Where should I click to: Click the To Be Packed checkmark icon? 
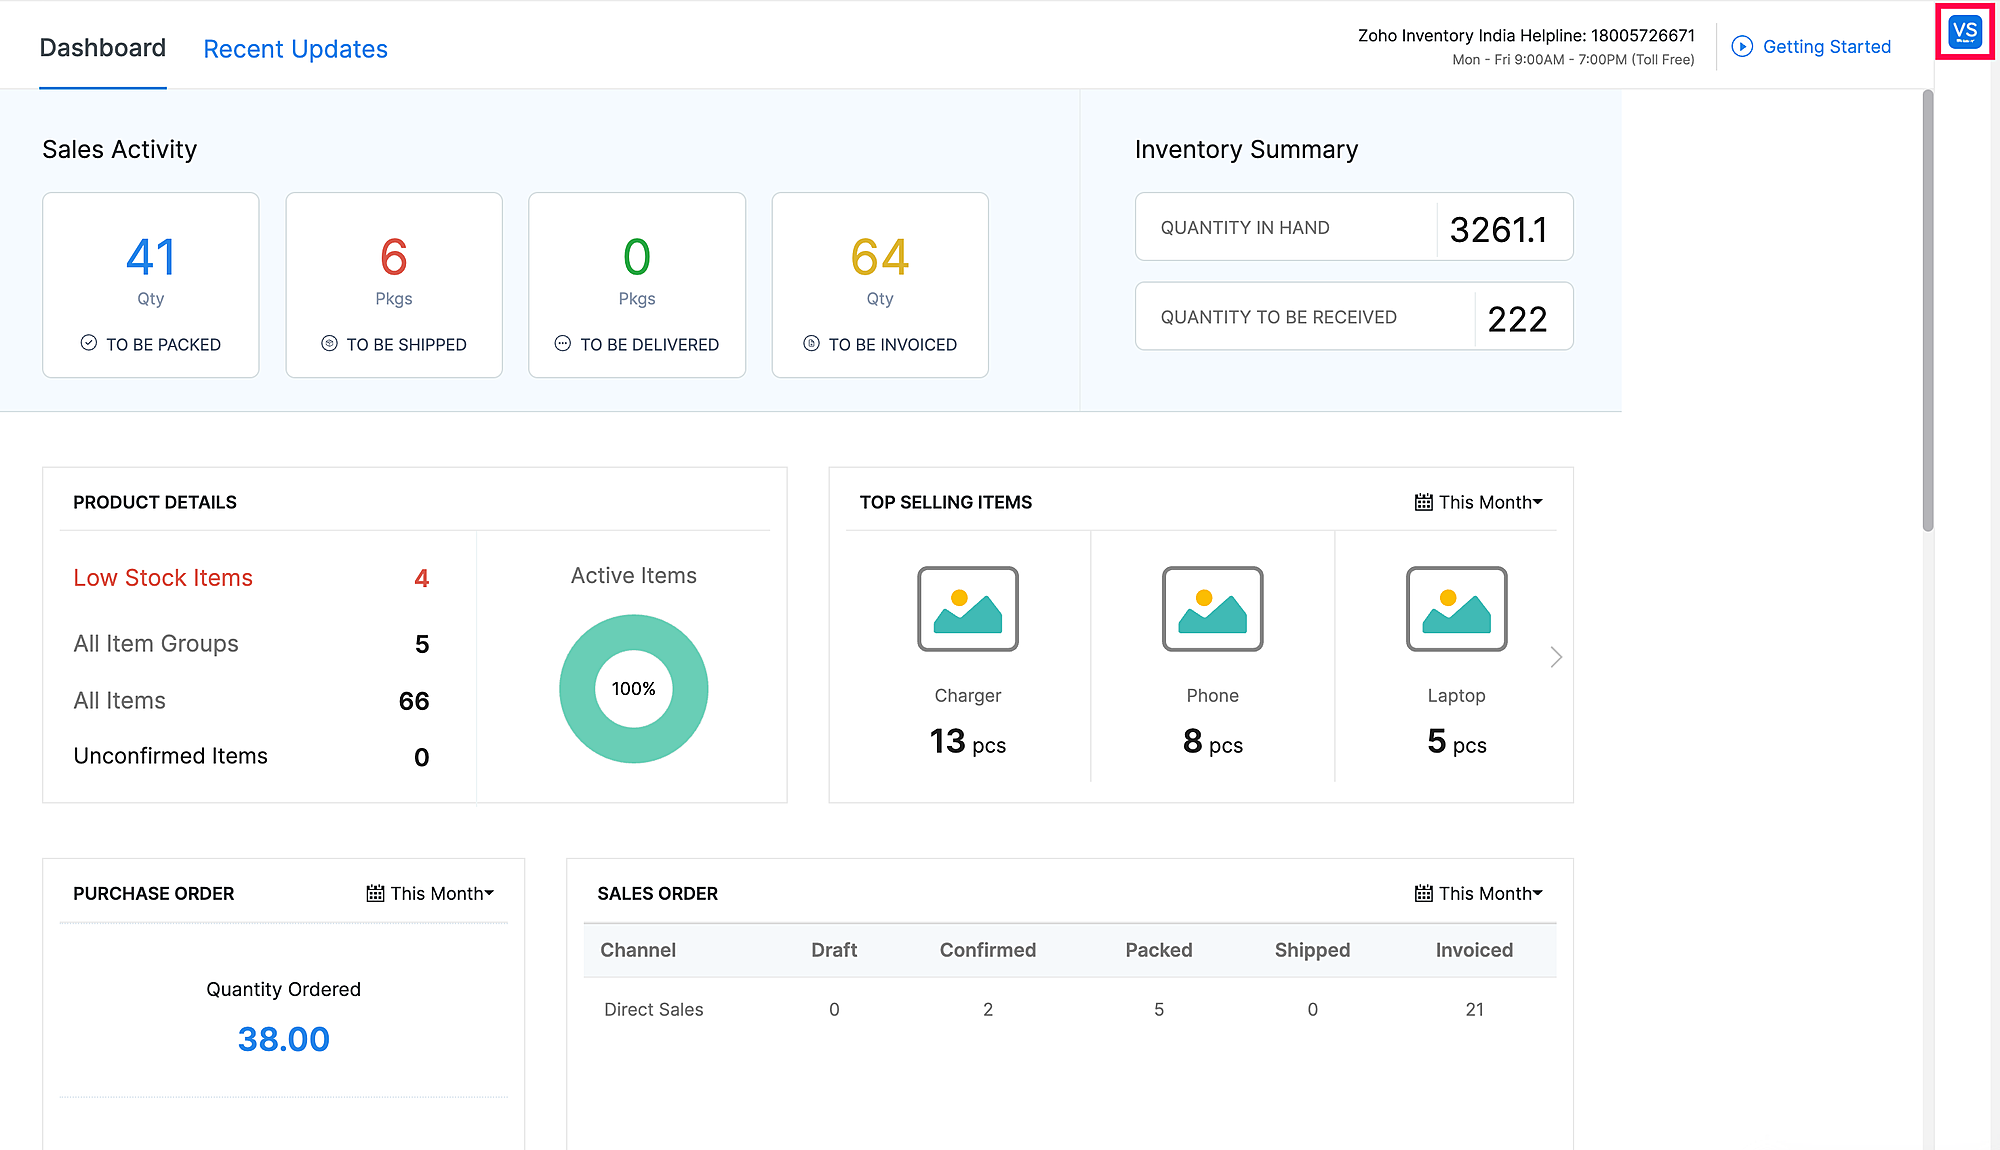click(x=89, y=343)
